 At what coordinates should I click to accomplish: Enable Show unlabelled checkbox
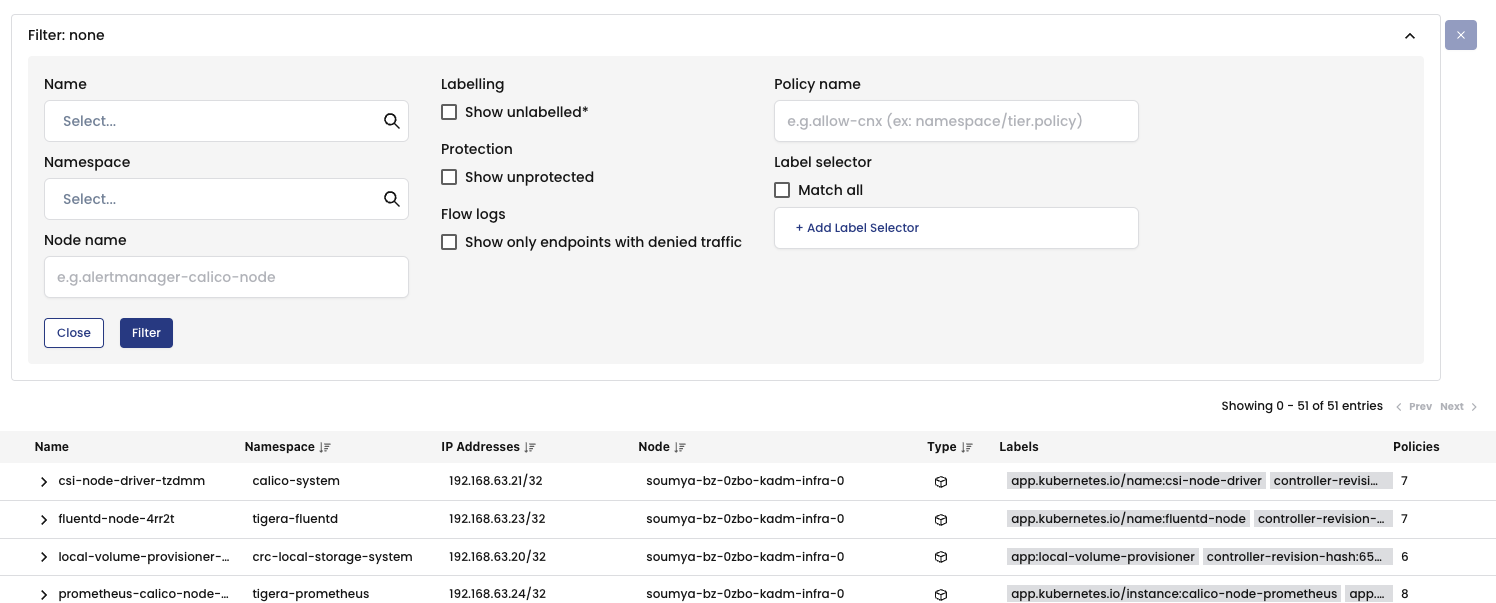click(x=449, y=112)
